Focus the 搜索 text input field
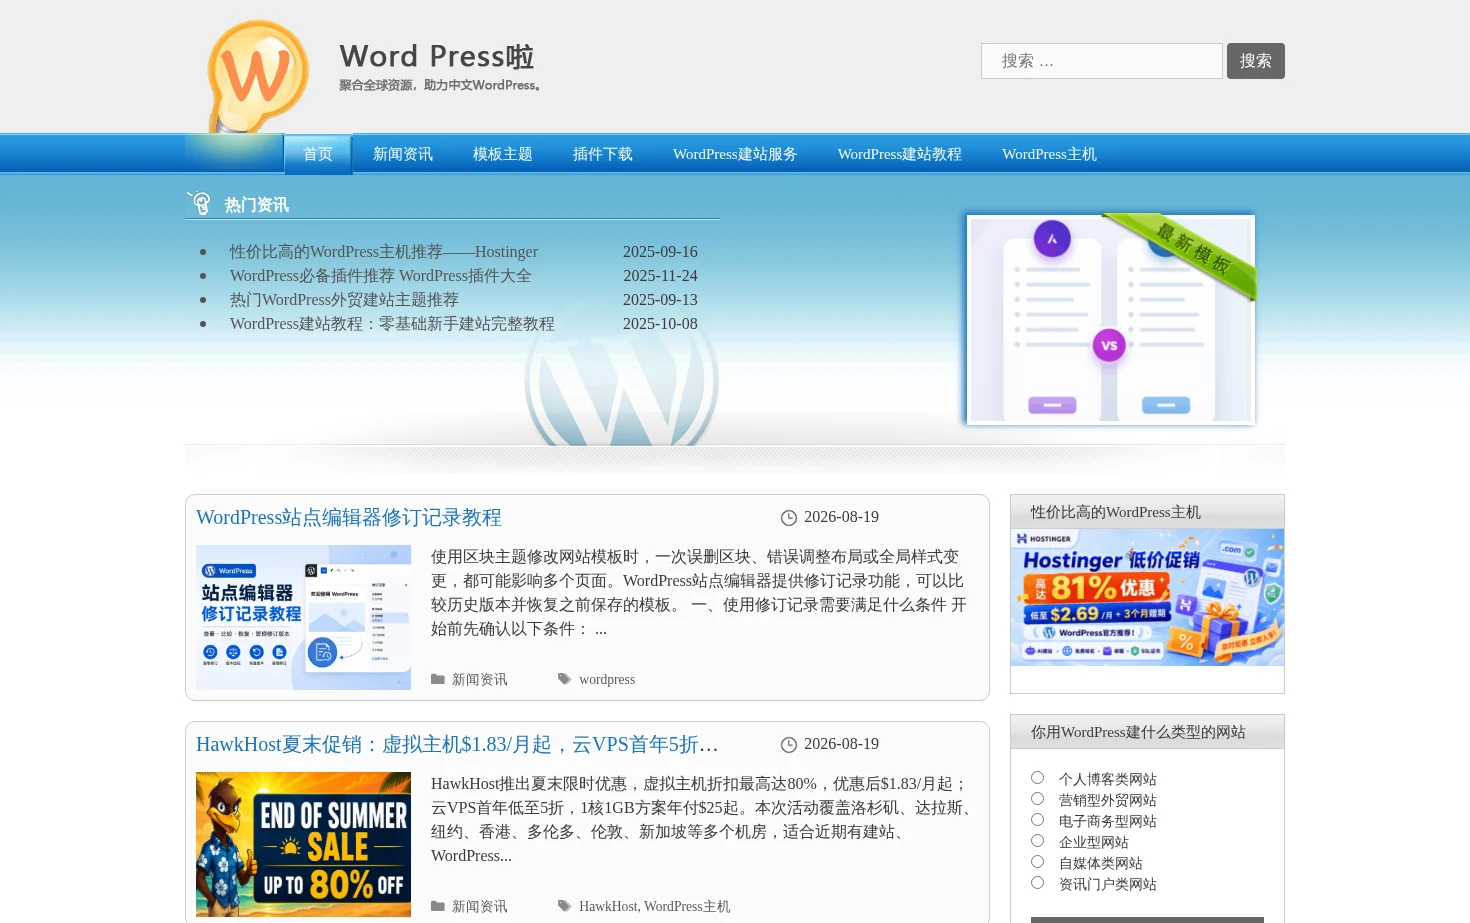The height and width of the screenshot is (923, 1470). click(1102, 61)
